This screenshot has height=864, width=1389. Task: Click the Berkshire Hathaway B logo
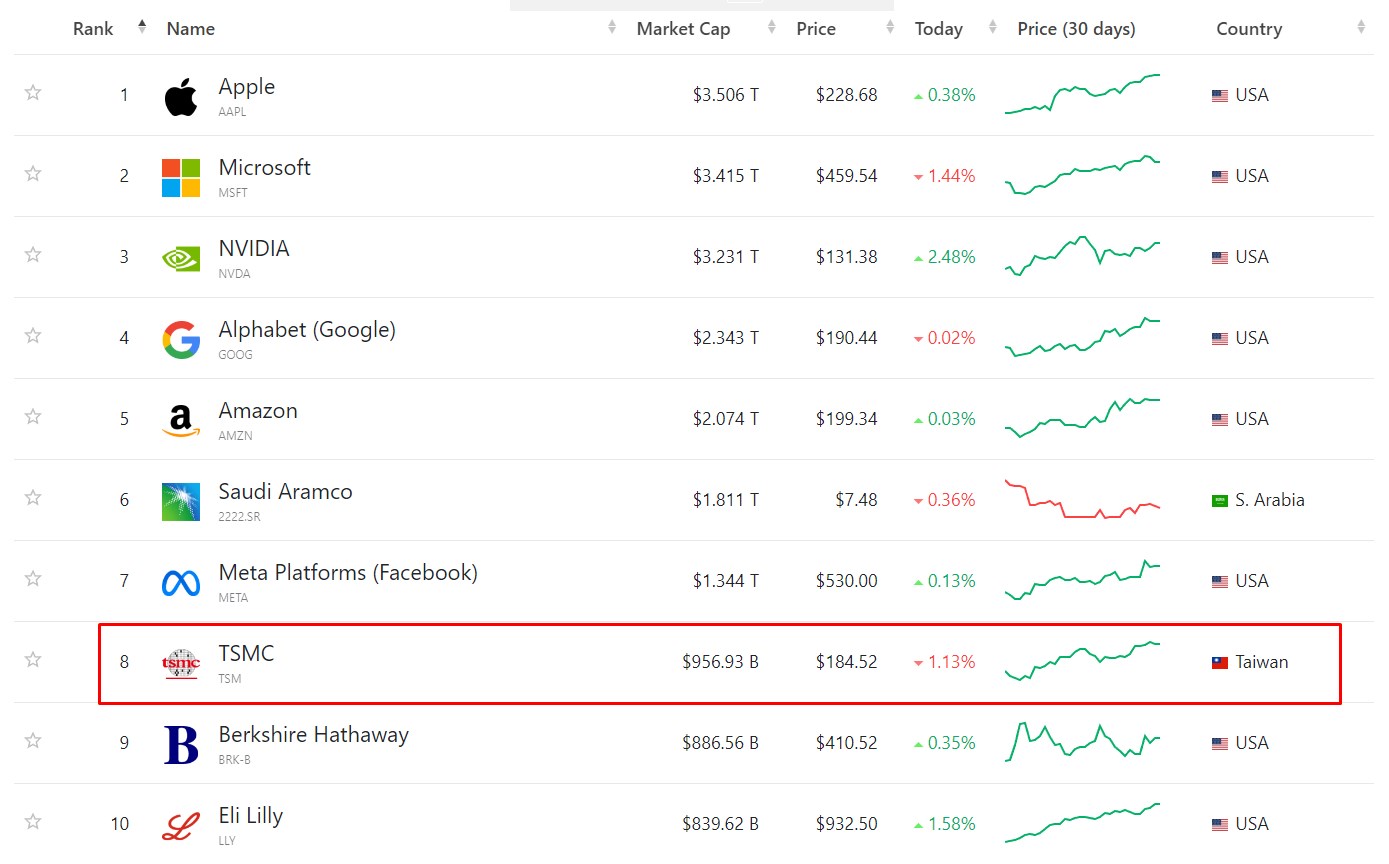(x=181, y=744)
